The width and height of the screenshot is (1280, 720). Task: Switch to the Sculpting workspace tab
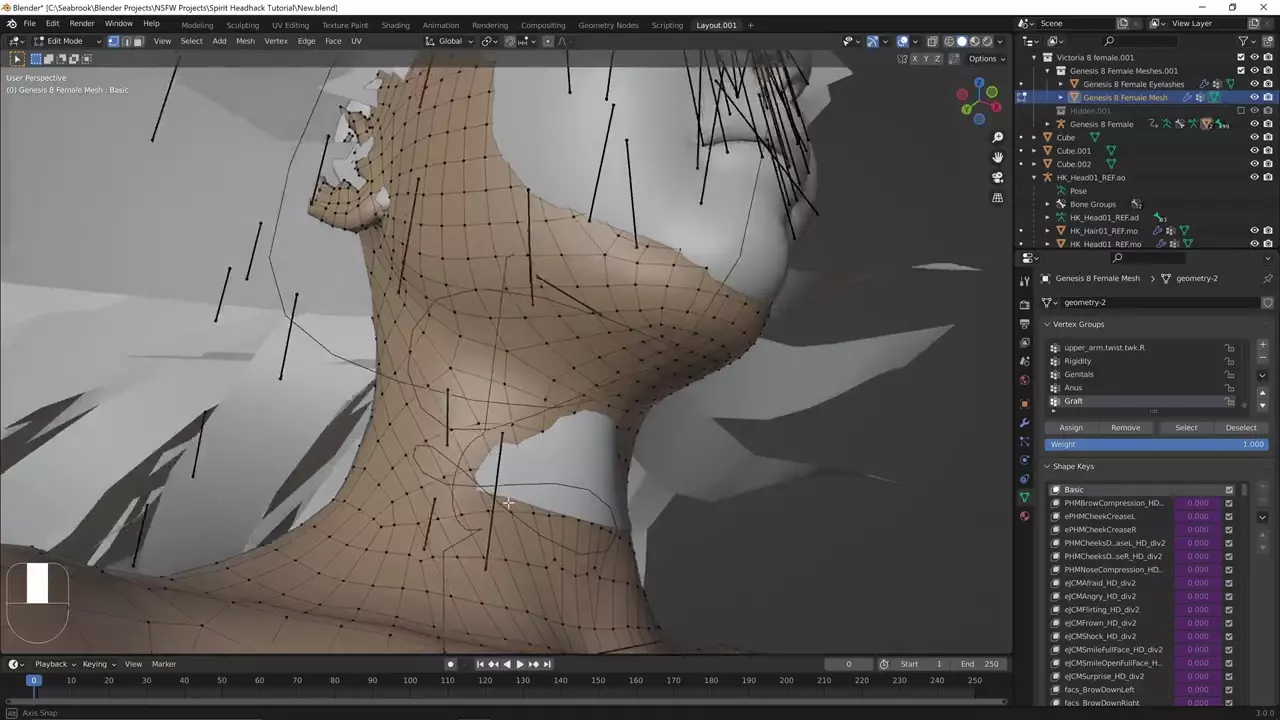[242, 25]
